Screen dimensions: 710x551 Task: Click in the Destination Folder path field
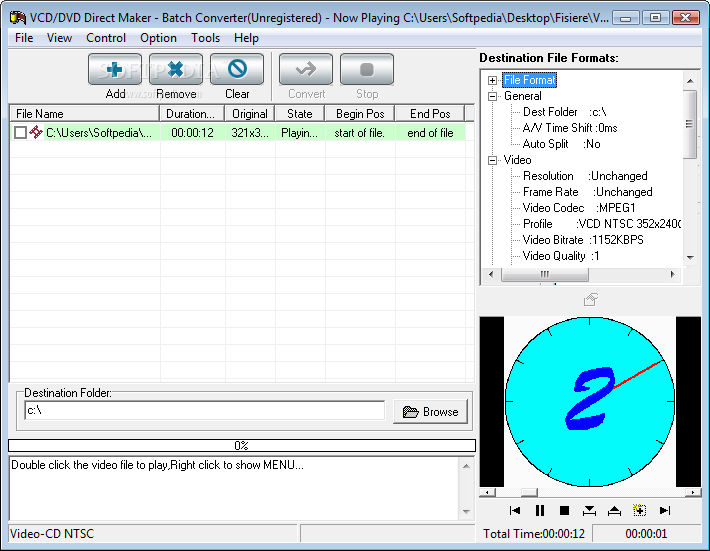(x=205, y=411)
